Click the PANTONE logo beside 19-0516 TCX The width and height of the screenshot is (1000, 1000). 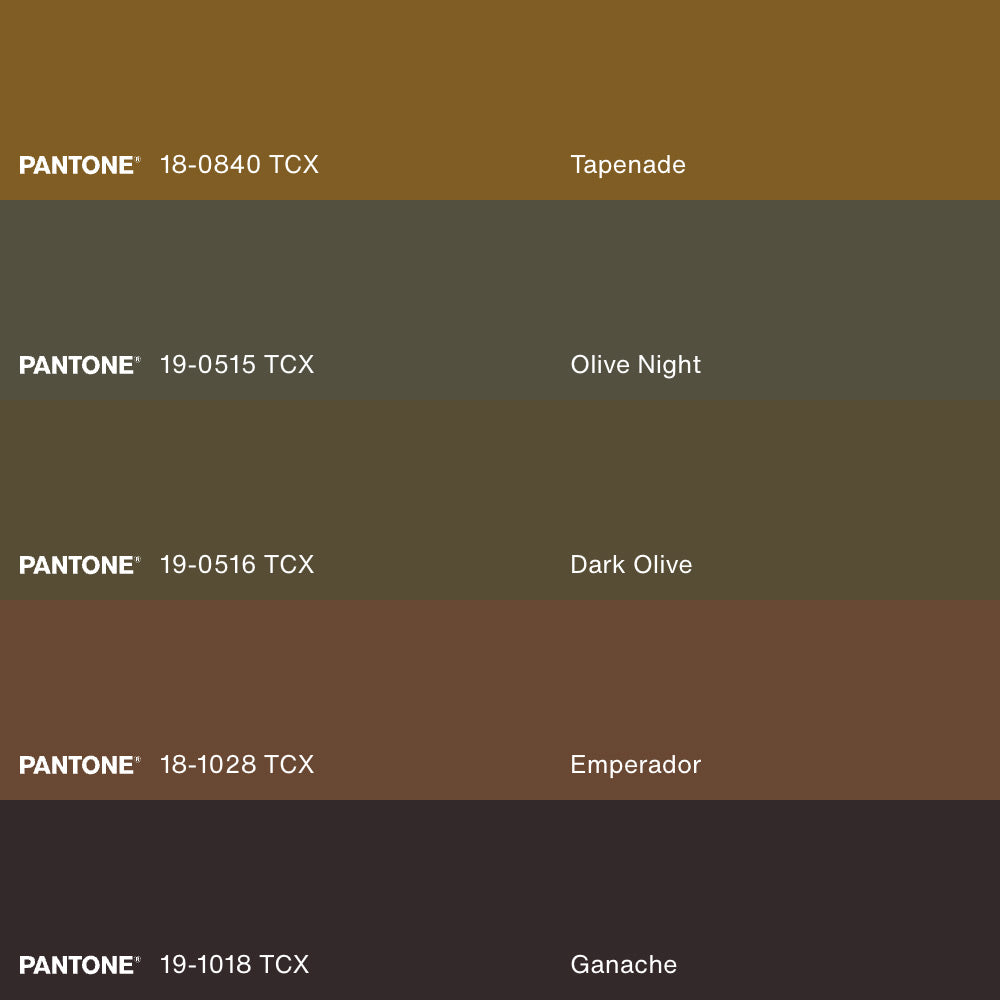pos(80,565)
